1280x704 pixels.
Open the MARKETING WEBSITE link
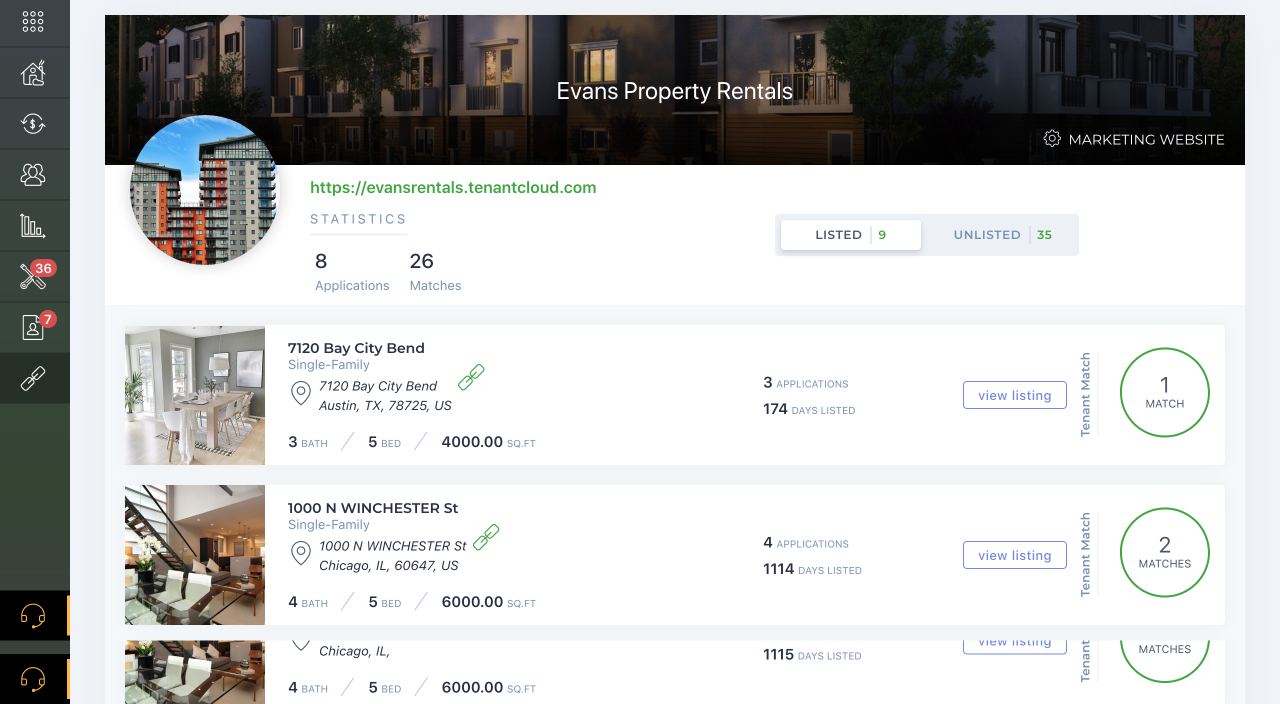coord(1146,140)
